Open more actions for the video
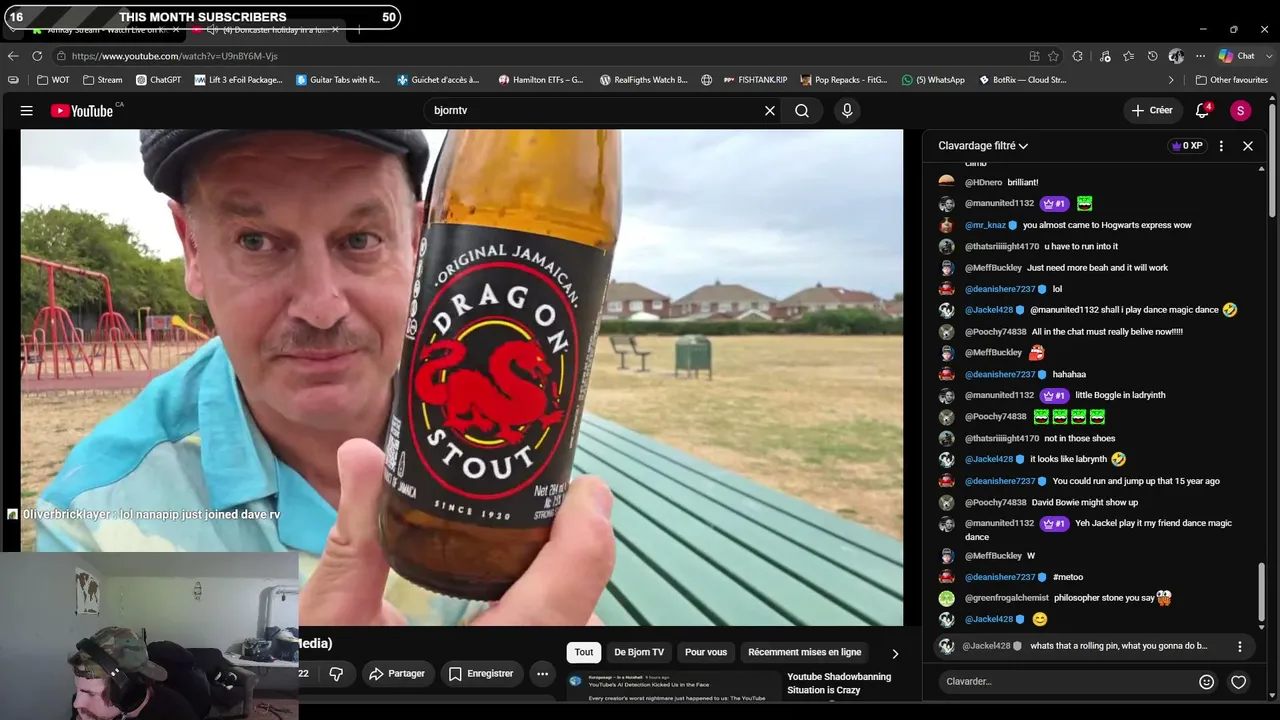The image size is (1280, 720). point(542,674)
